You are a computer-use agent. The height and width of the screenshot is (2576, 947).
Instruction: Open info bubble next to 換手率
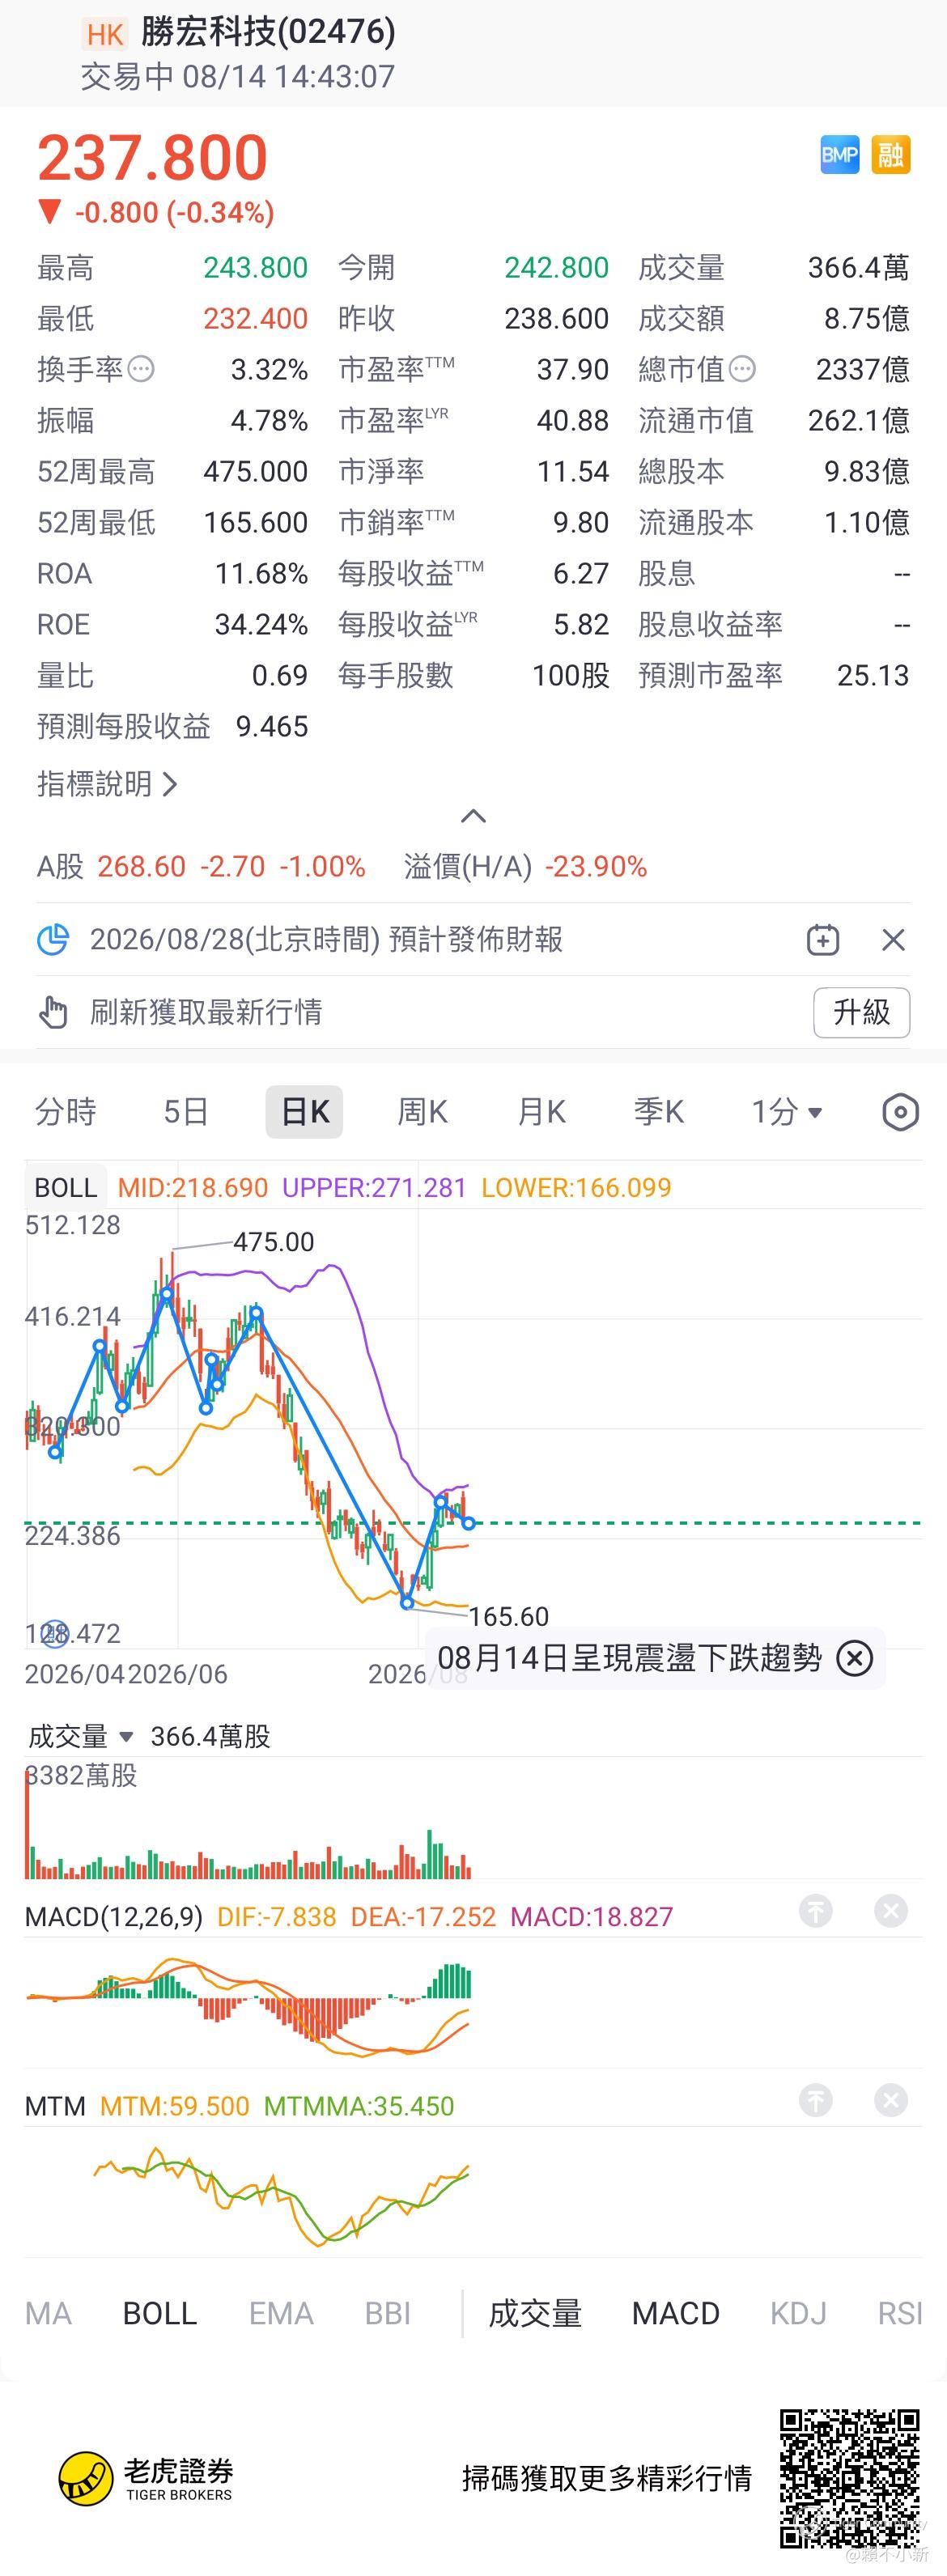click(141, 369)
